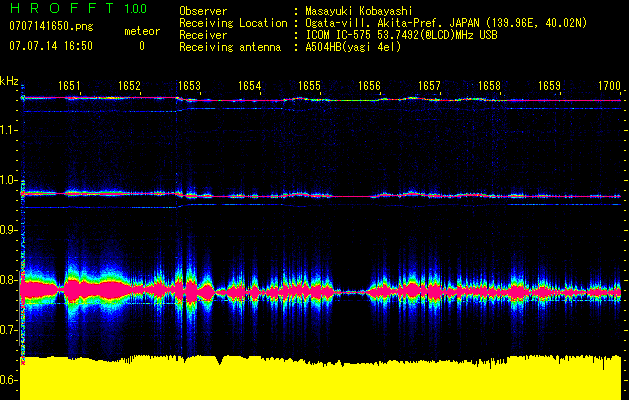Click the Observer label
This screenshot has width=629, height=400.
pos(203,11)
